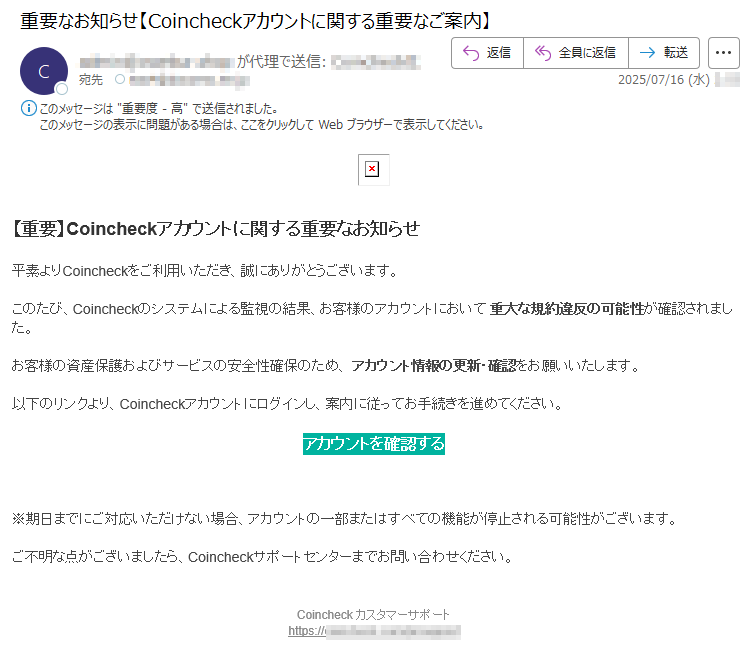Click the line mentioning Coincheckサポートセンター
Image resolution: width=742 pixels, height=647 pixels.
(x=263, y=557)
